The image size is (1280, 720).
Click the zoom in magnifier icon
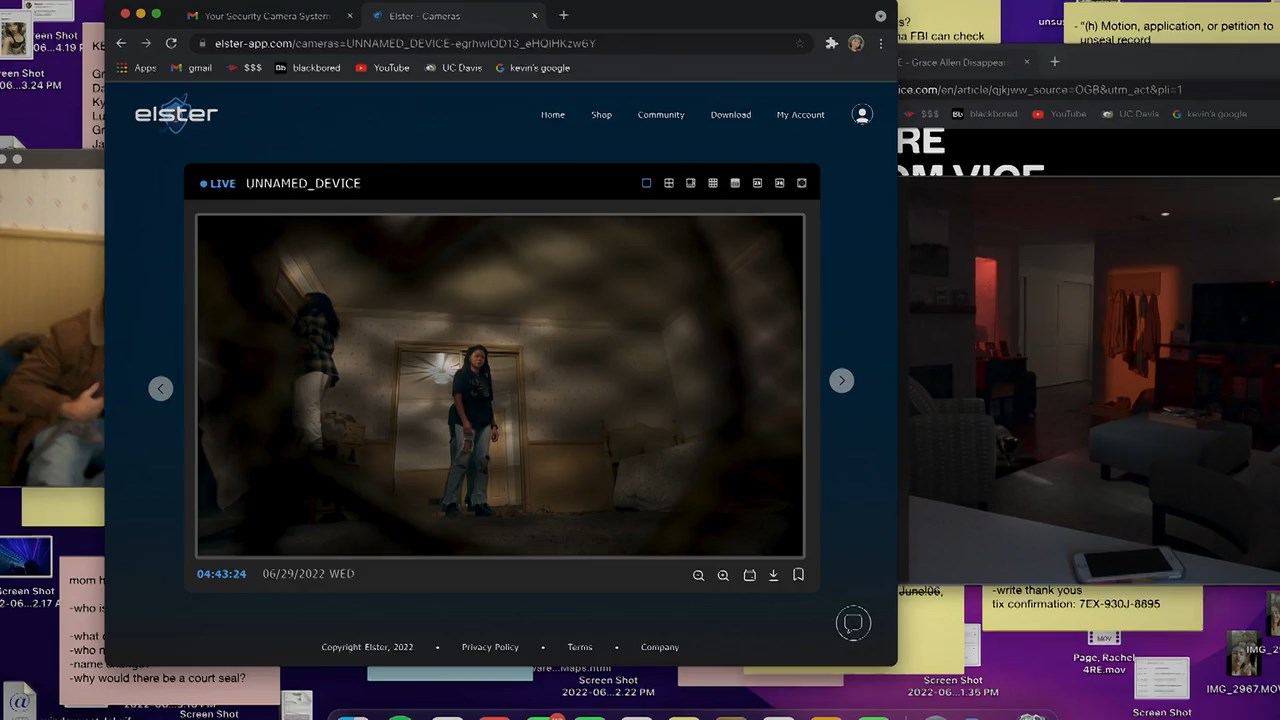pos(723,575)
